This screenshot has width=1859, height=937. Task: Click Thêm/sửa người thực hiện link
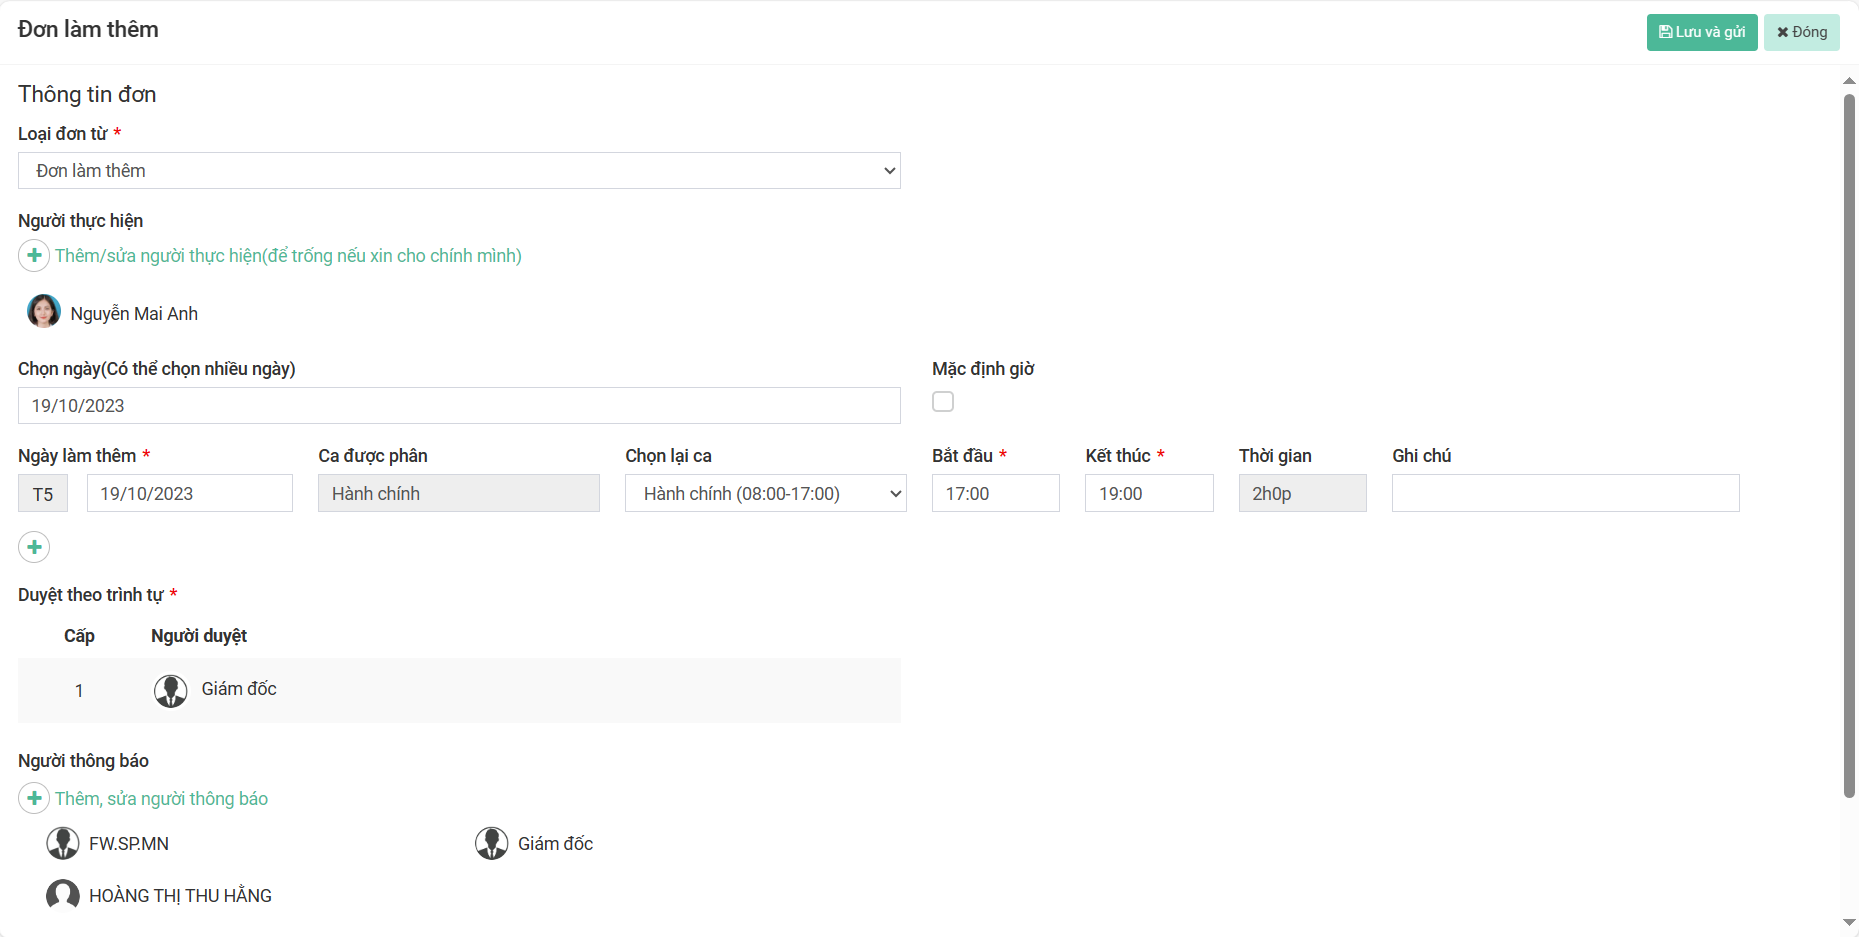point(288,256)
